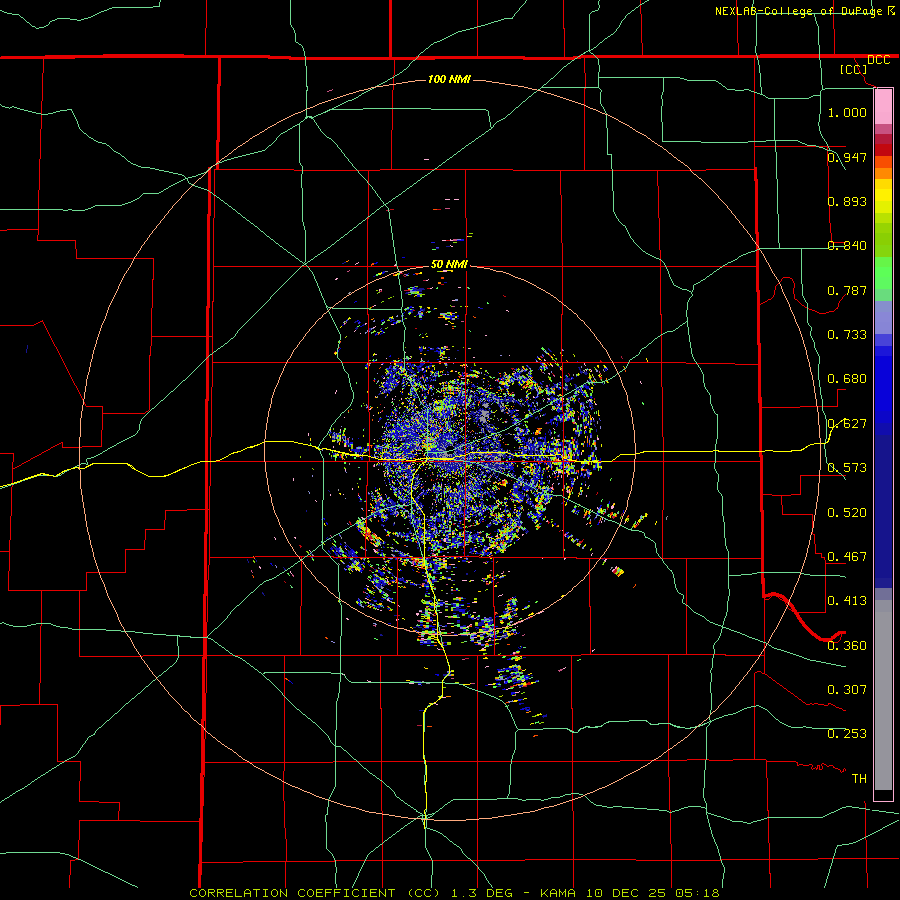Viewport: 900px width, 900px height.
Task: Click the pink swatch at top of color bar
Action: click(x=883, y=107)
